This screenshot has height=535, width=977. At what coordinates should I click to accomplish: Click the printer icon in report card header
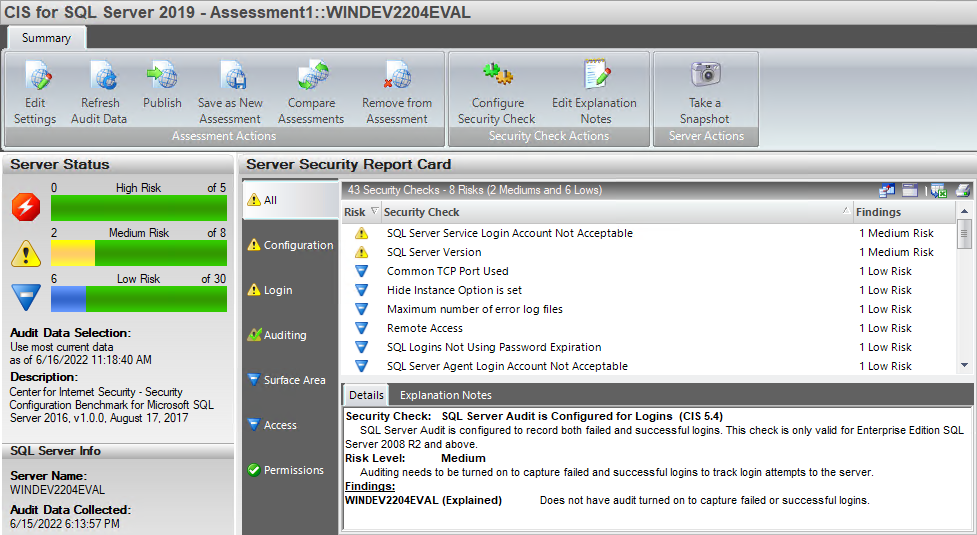coord(962,190)
